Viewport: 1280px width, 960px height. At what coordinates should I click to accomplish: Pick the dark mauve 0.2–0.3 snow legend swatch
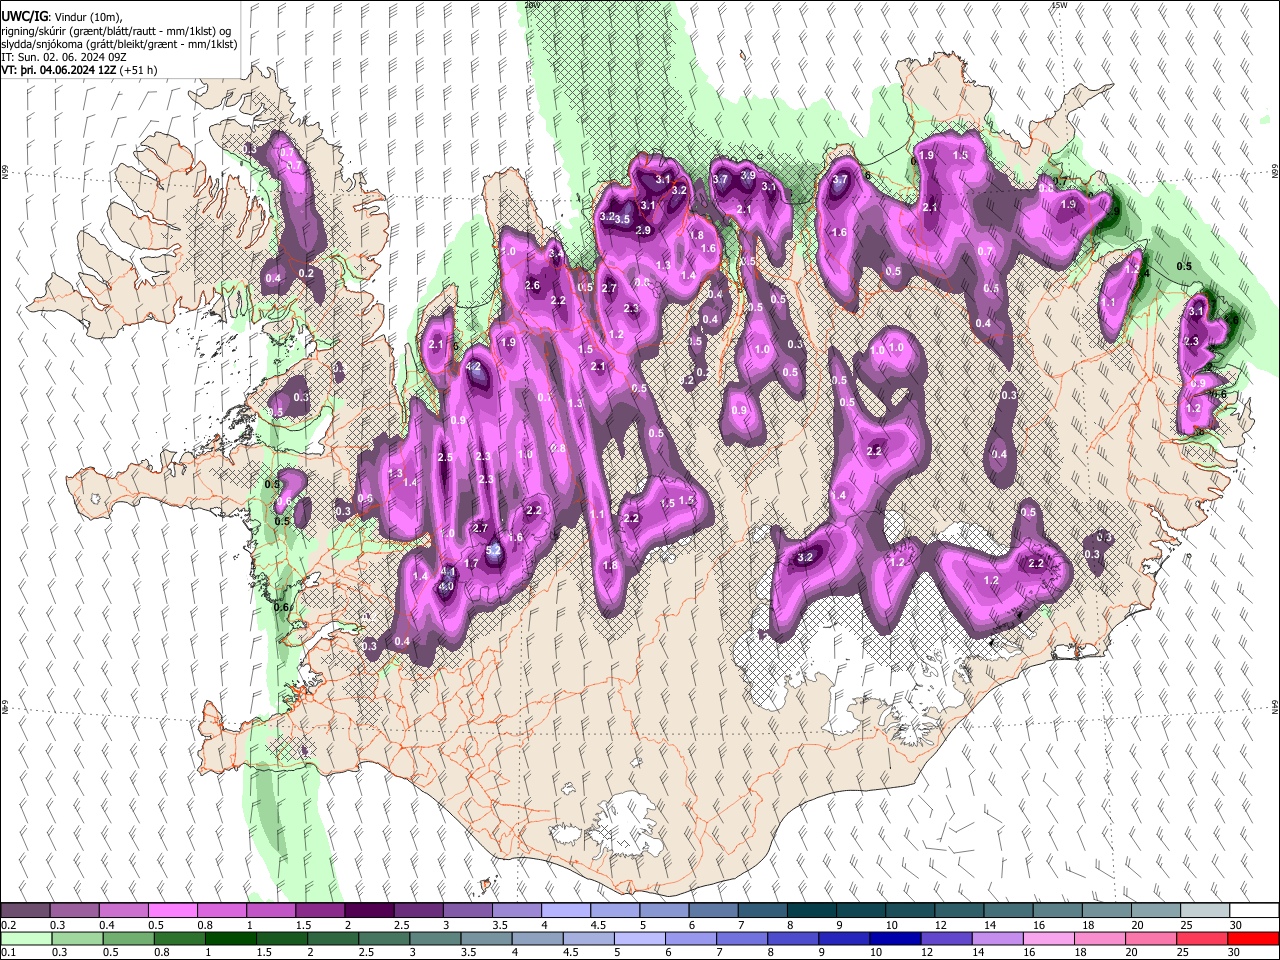[26, 911]
